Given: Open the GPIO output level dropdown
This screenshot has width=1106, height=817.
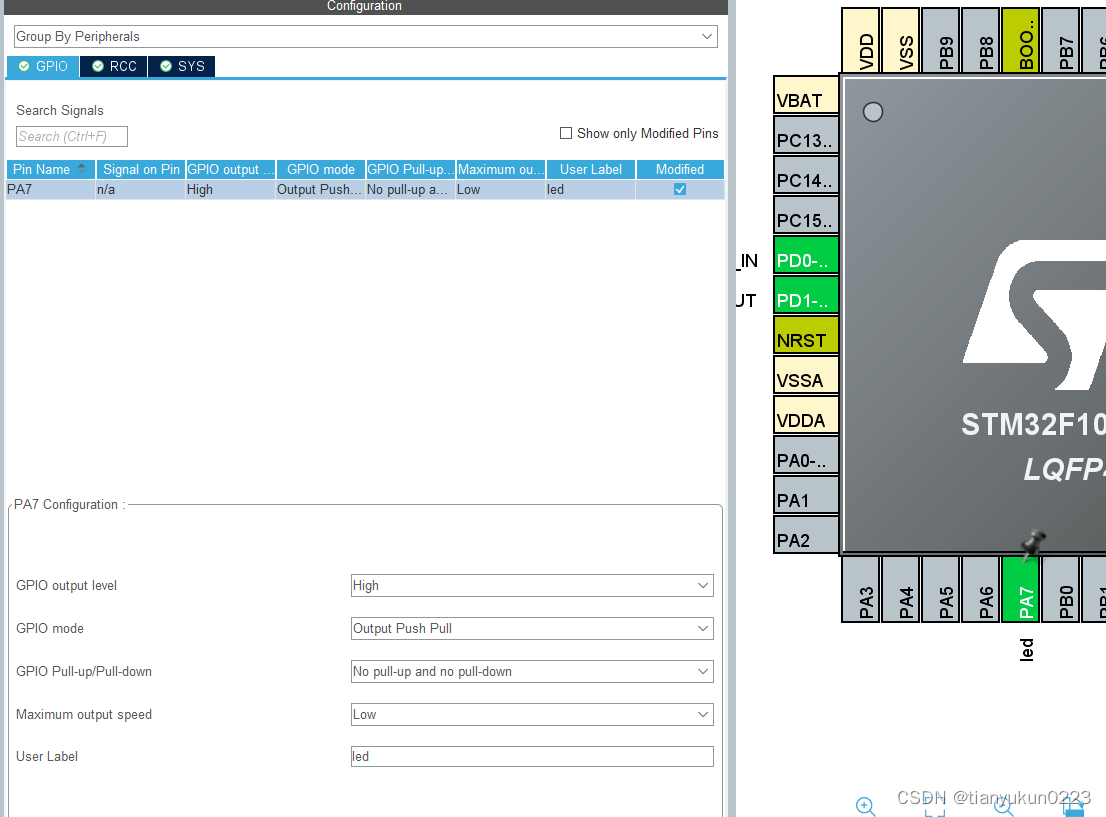Looking at the screenshot, I should (532, 586).
